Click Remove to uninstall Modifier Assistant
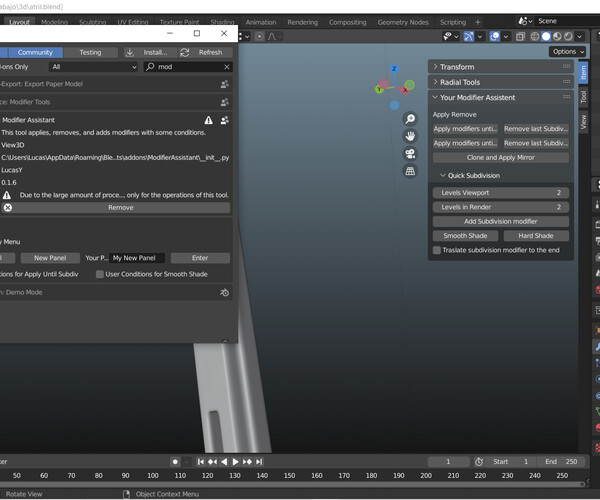Image resolution: width=600 pixels, height=500 pixels. 121,208
